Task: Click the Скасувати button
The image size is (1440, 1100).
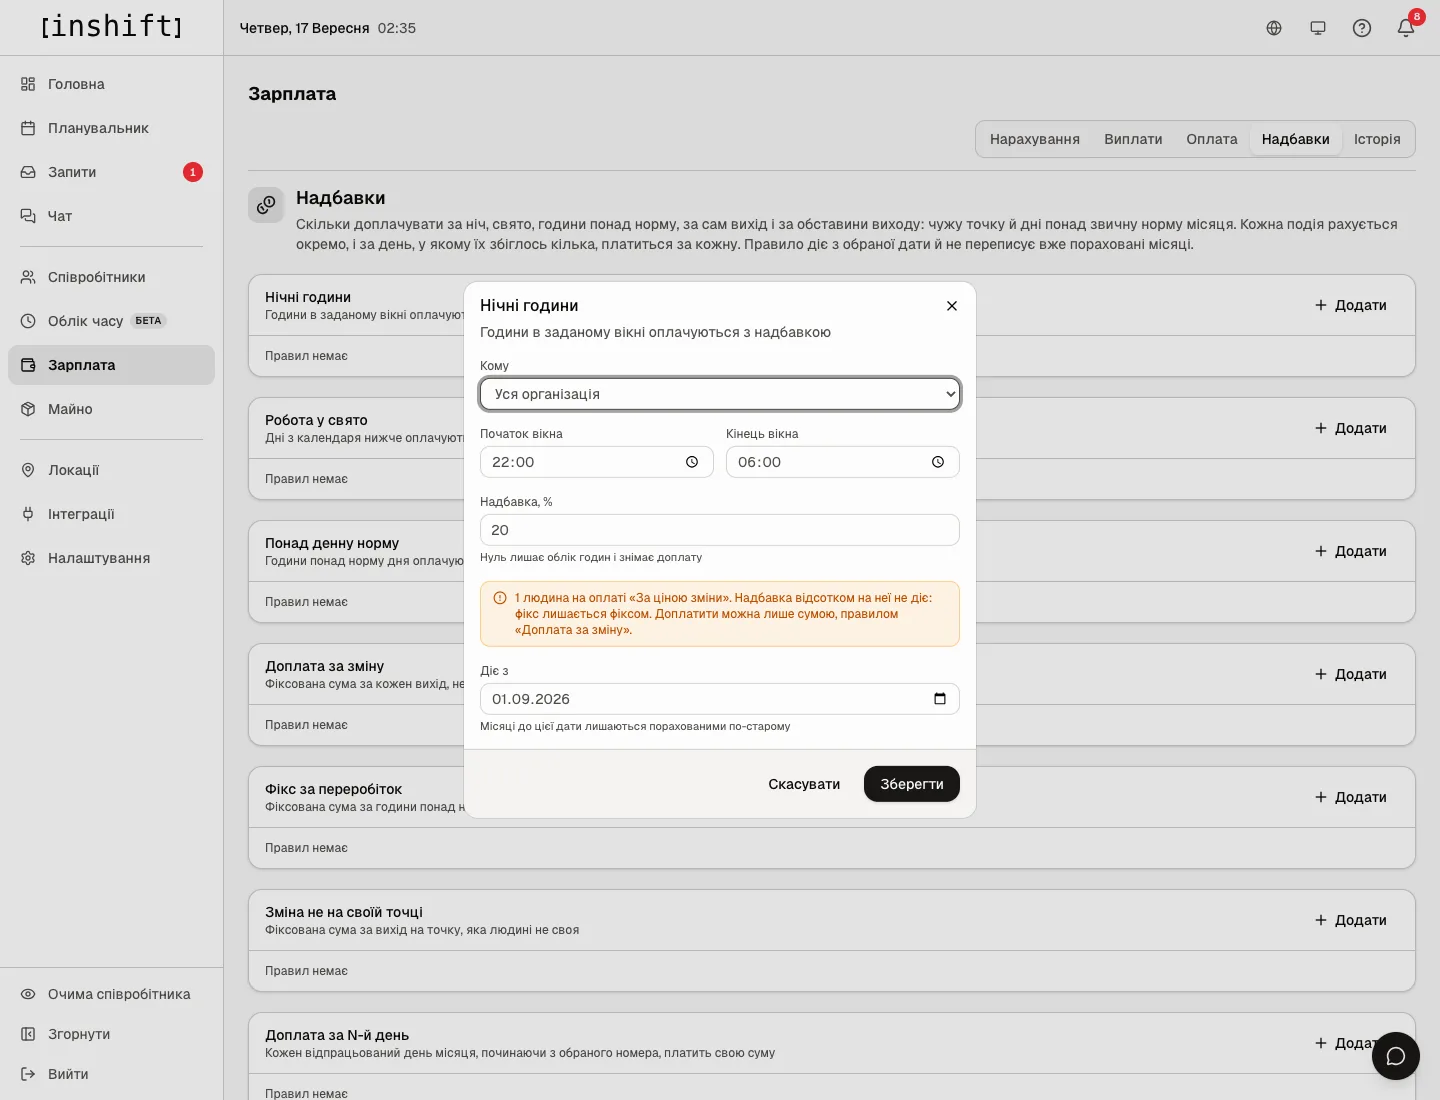Action: click(804, 784)
